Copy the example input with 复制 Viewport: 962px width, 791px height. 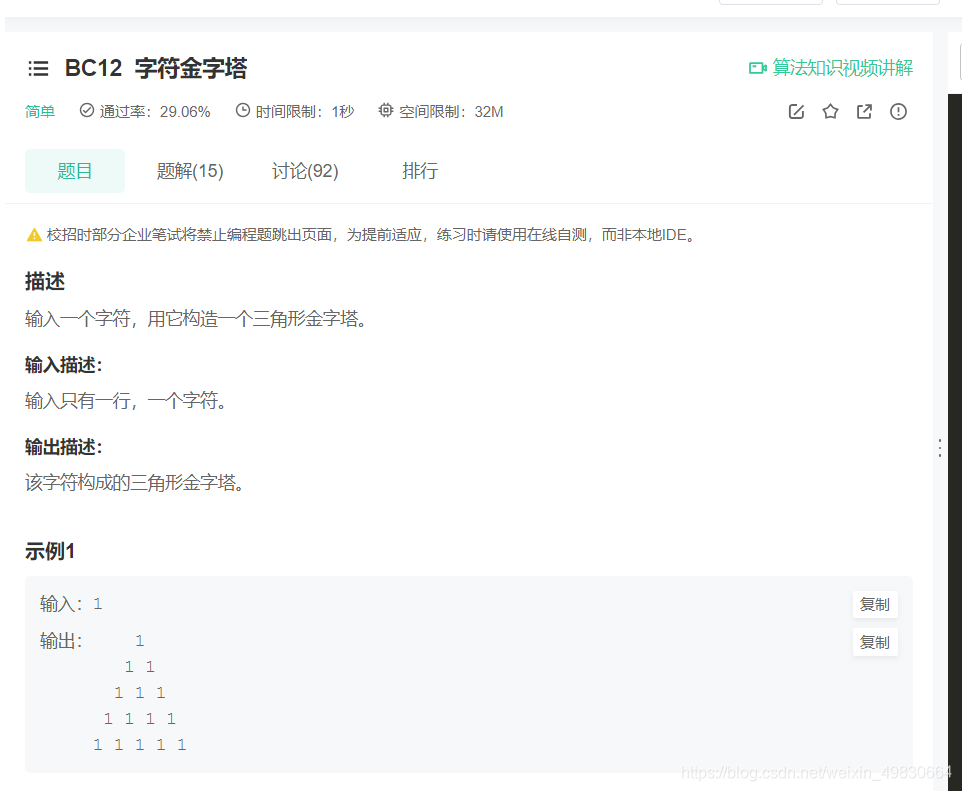pyautogui.click(x=875, y=605)
